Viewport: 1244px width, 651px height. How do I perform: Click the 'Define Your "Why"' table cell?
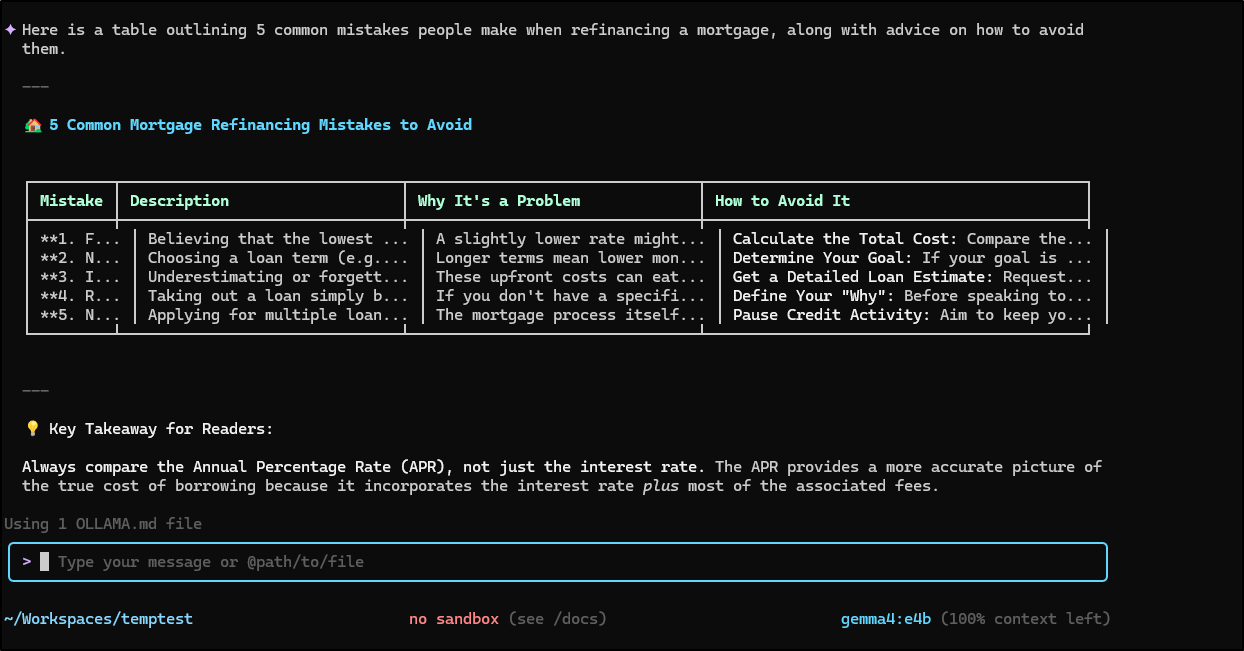pos(912,296)
